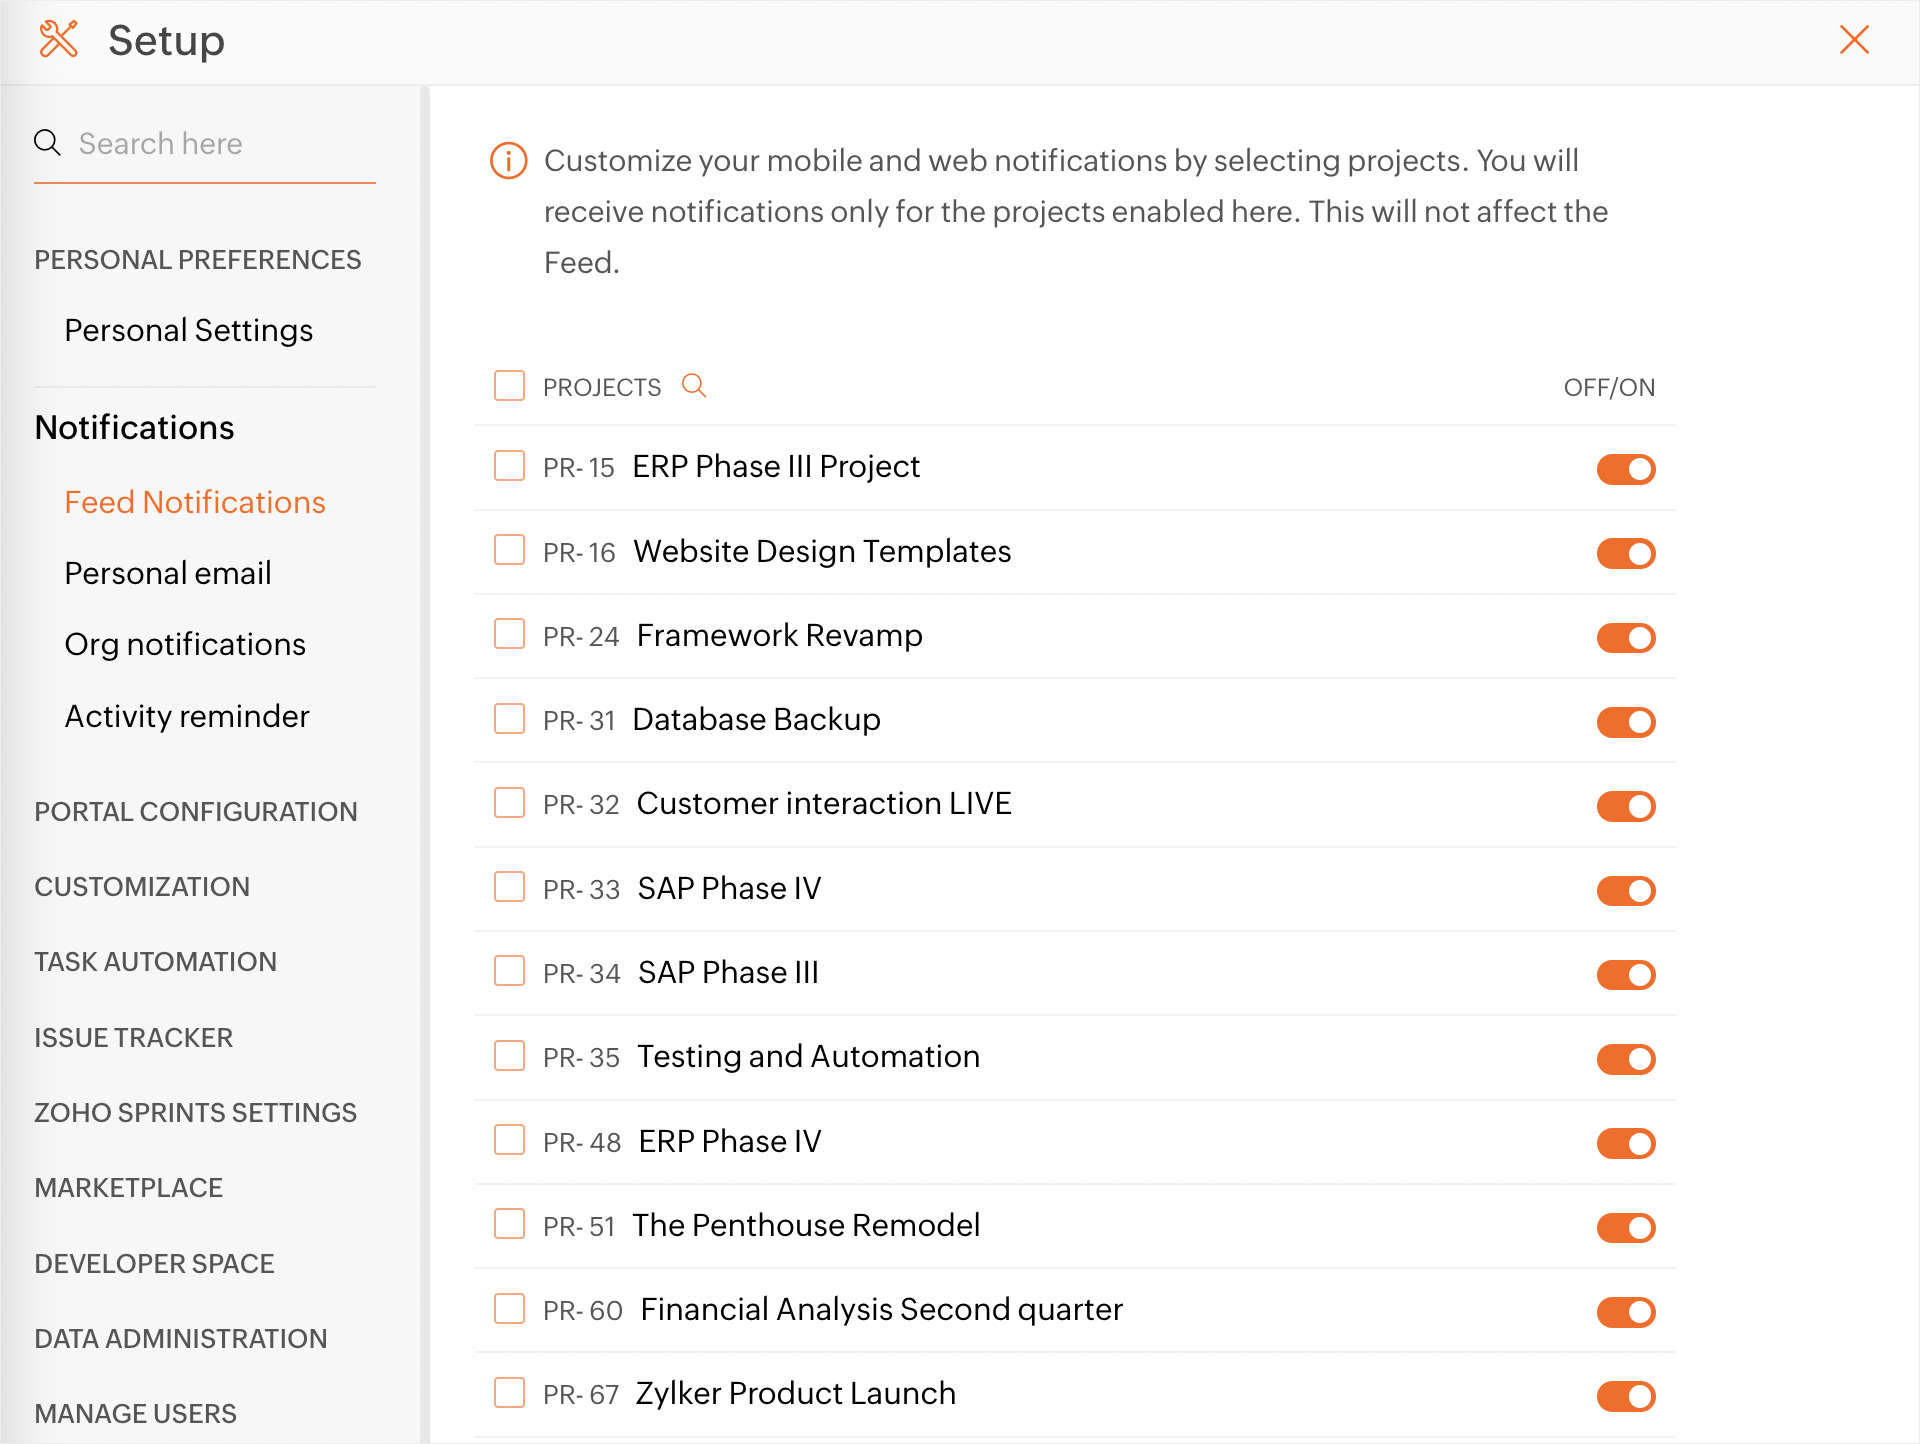This screenshot has width=1920, height=1444.
Task: Click the projects search magnifier icon
Action: tap(694, 386)
